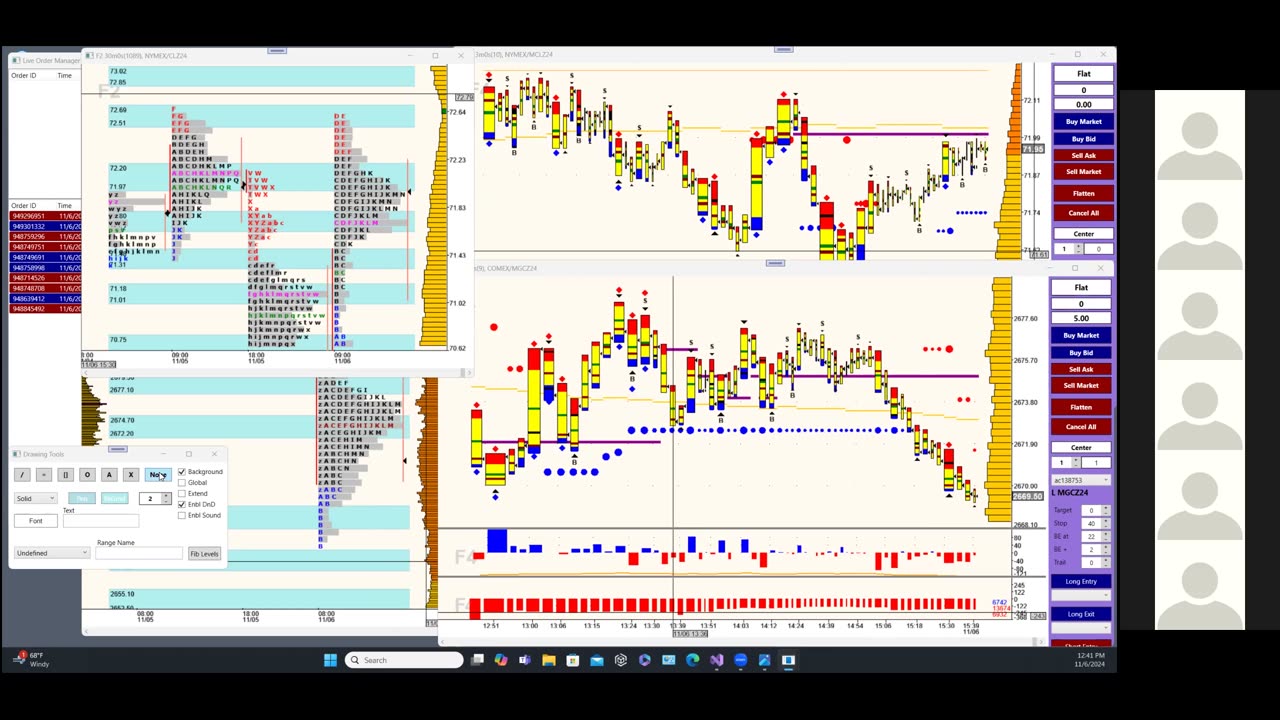Click Sell Market in the lower MGCZ24 panel

tap(1081, 386)
